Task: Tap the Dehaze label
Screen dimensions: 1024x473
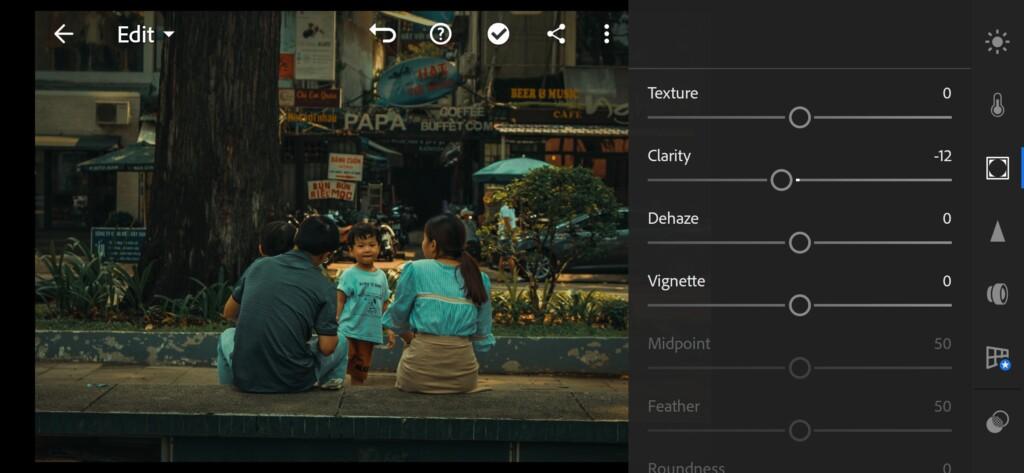Action: (673, 219)
